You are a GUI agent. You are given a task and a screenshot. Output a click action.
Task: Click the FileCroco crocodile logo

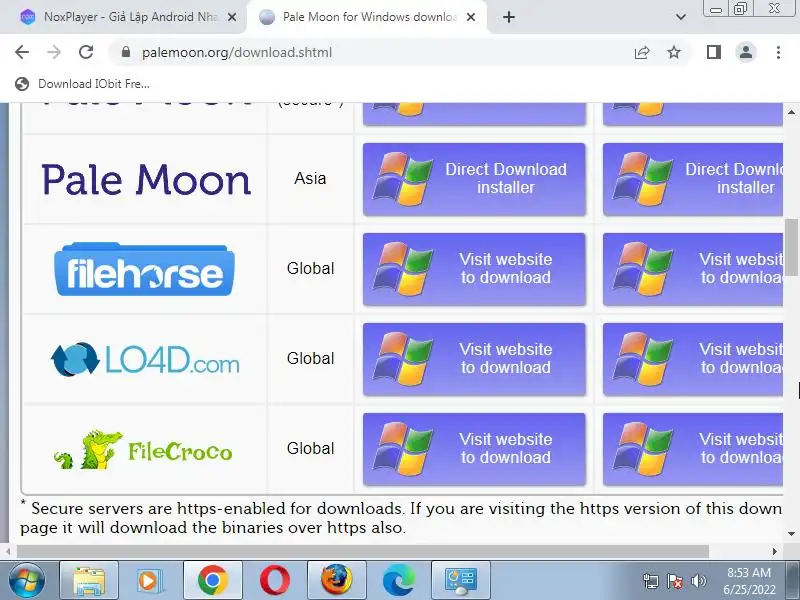143,449
